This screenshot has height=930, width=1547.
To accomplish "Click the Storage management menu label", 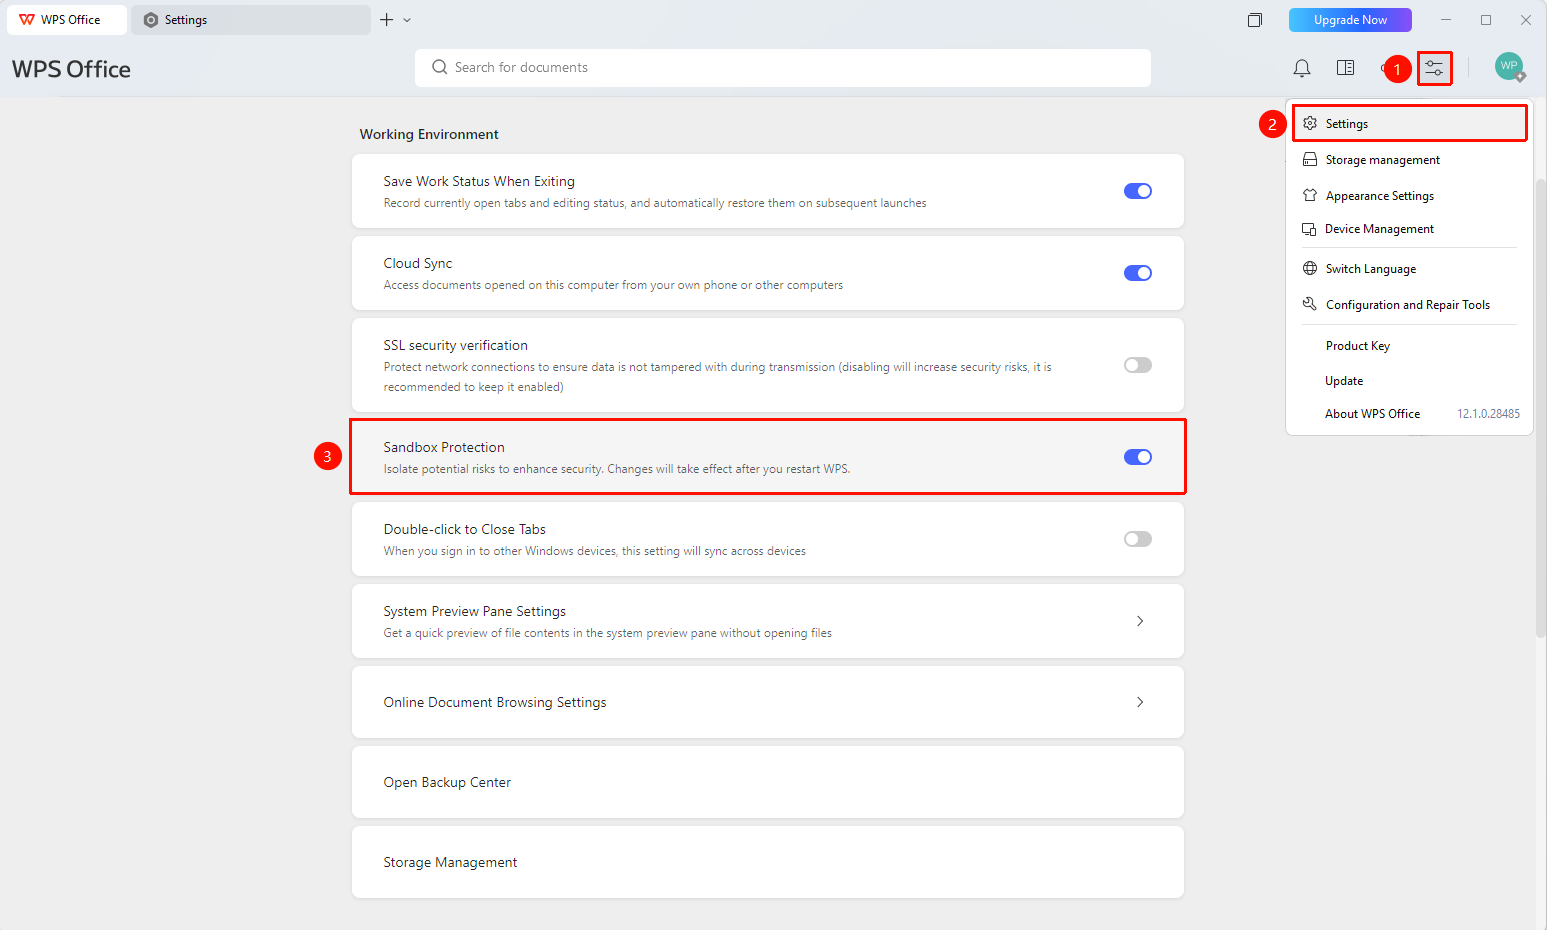I will 1383,160.
